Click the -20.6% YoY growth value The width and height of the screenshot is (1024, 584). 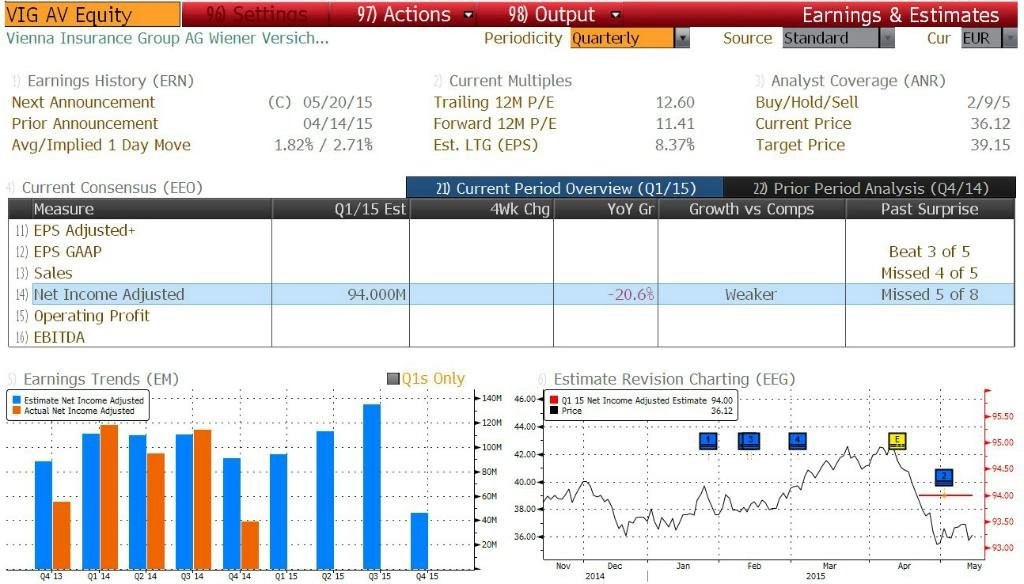[x=630, y=295]
